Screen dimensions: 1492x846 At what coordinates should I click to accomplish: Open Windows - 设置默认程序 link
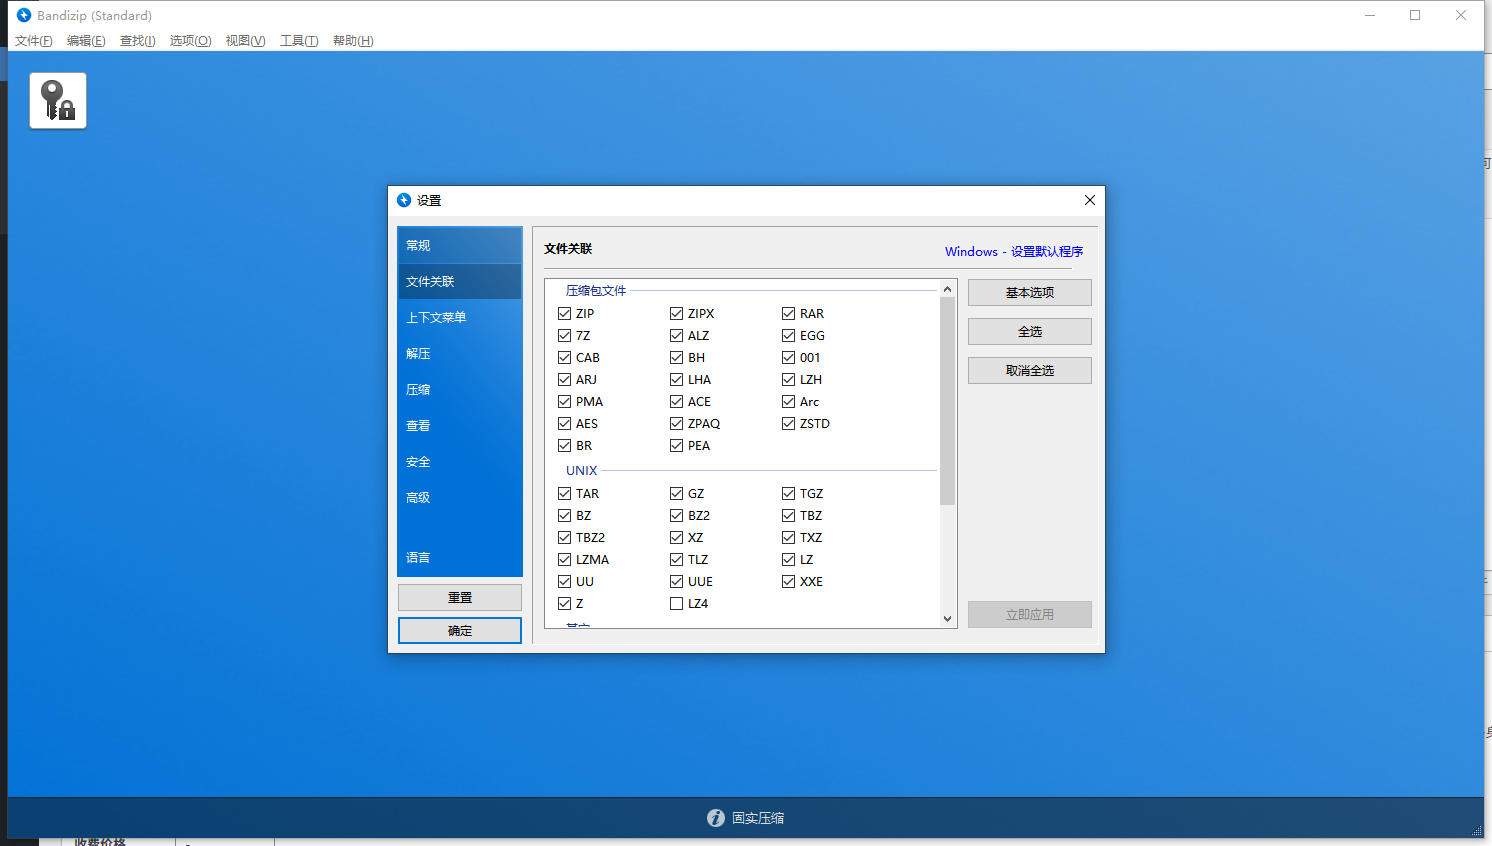coord(1013,252)
